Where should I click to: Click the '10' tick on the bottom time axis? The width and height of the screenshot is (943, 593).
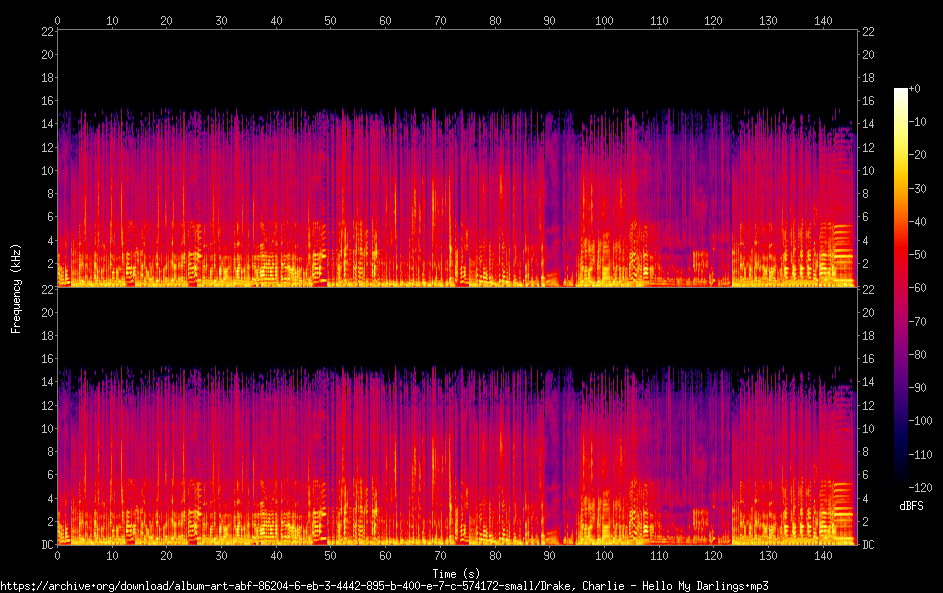[x=112, y=556]
